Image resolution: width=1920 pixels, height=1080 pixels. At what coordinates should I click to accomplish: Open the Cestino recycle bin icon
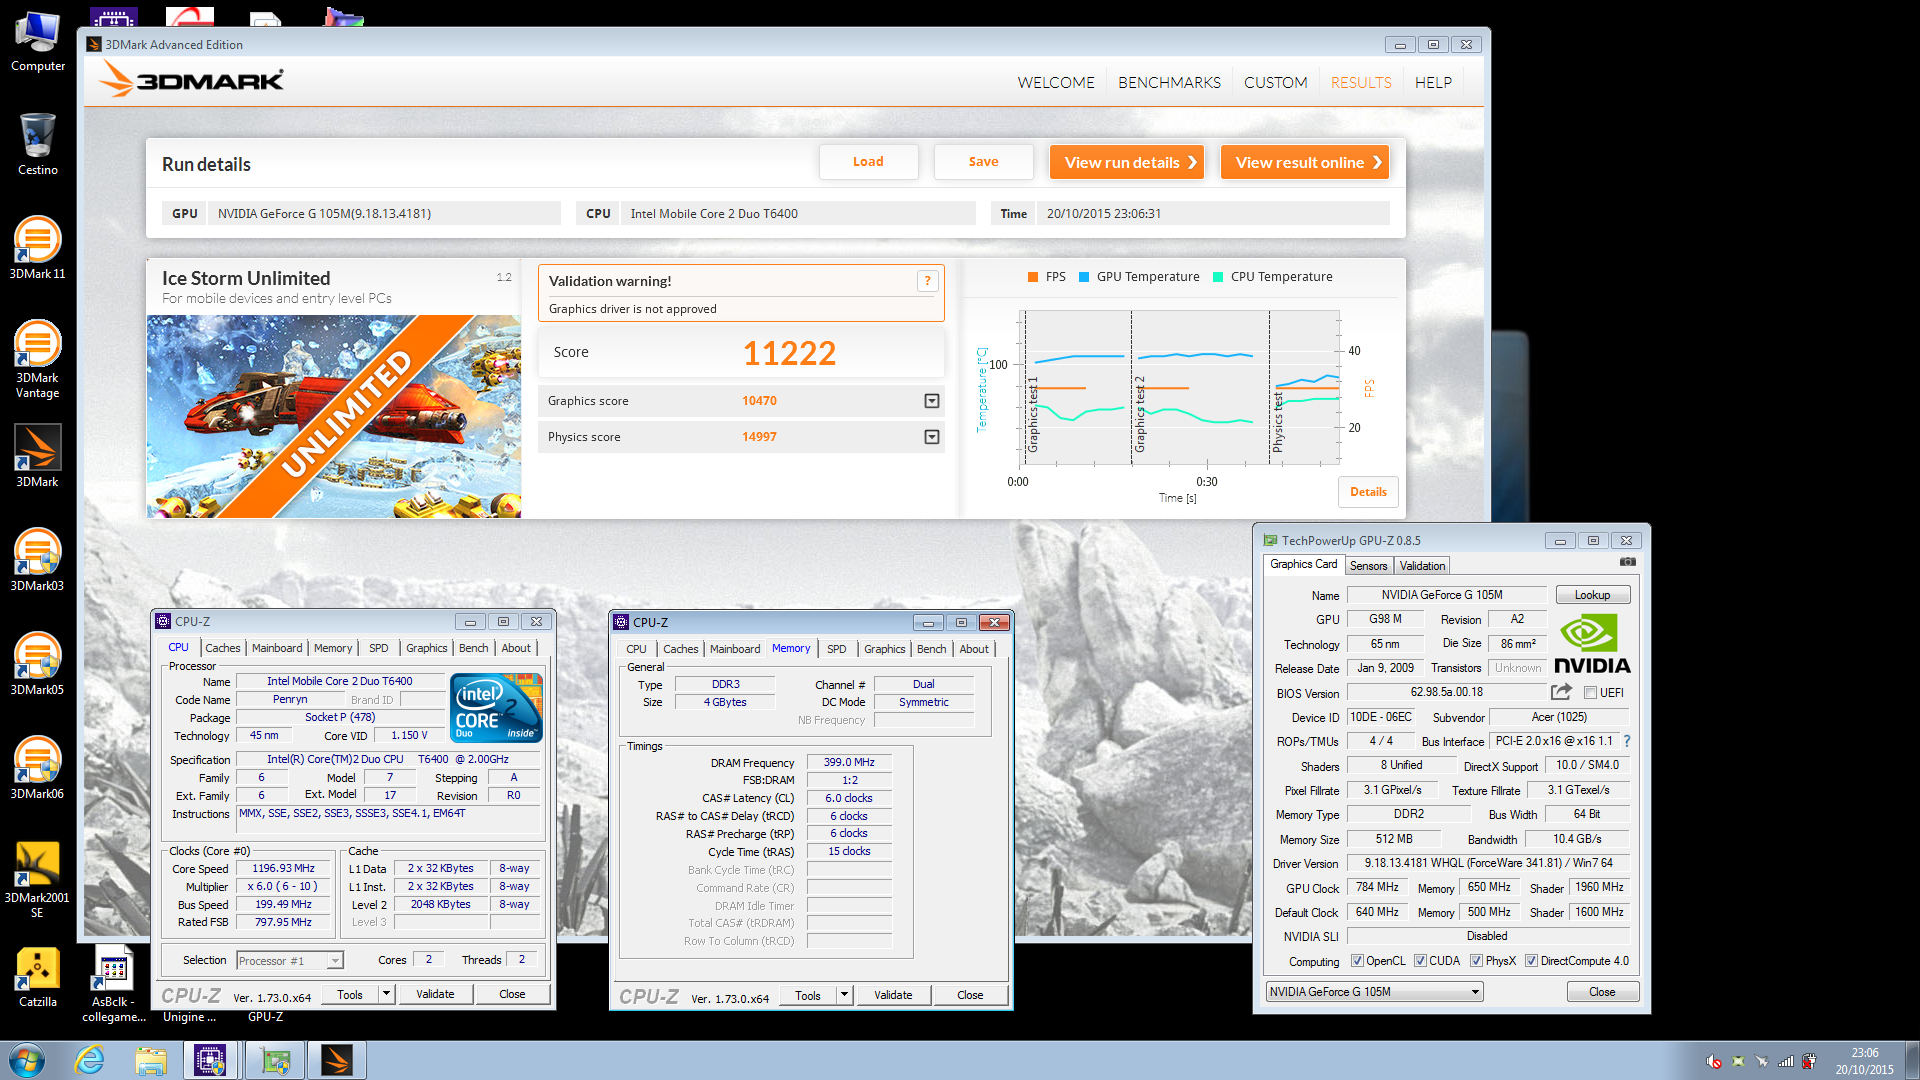(x=38, y=144)
